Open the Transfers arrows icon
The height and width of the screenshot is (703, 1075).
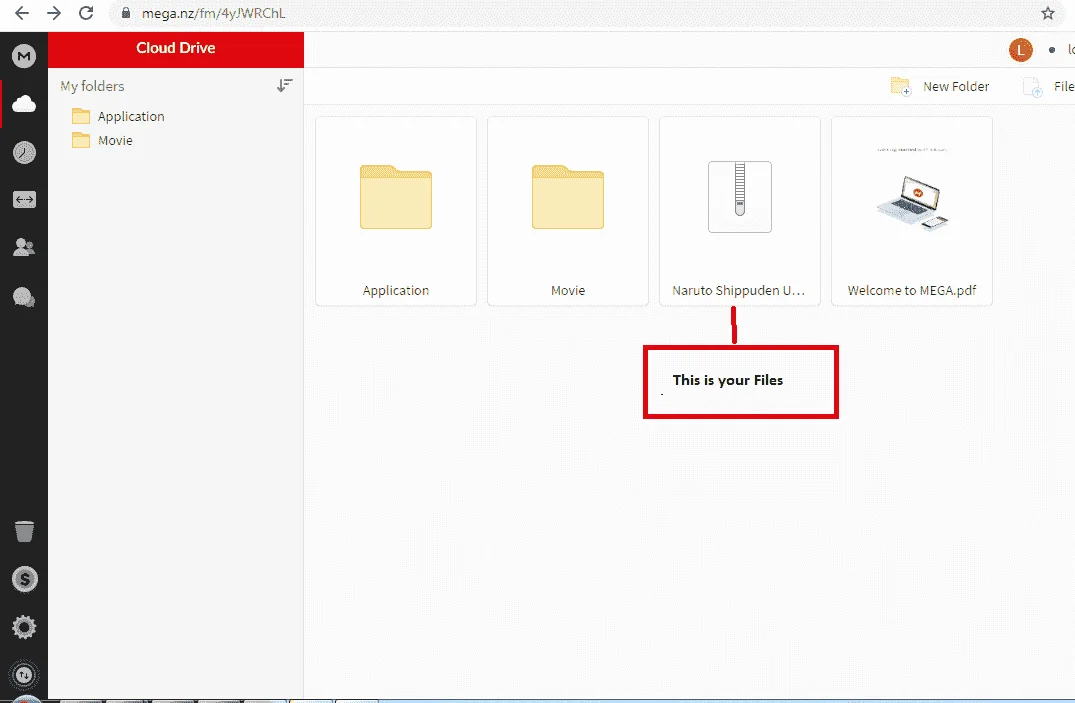[24, 200]
